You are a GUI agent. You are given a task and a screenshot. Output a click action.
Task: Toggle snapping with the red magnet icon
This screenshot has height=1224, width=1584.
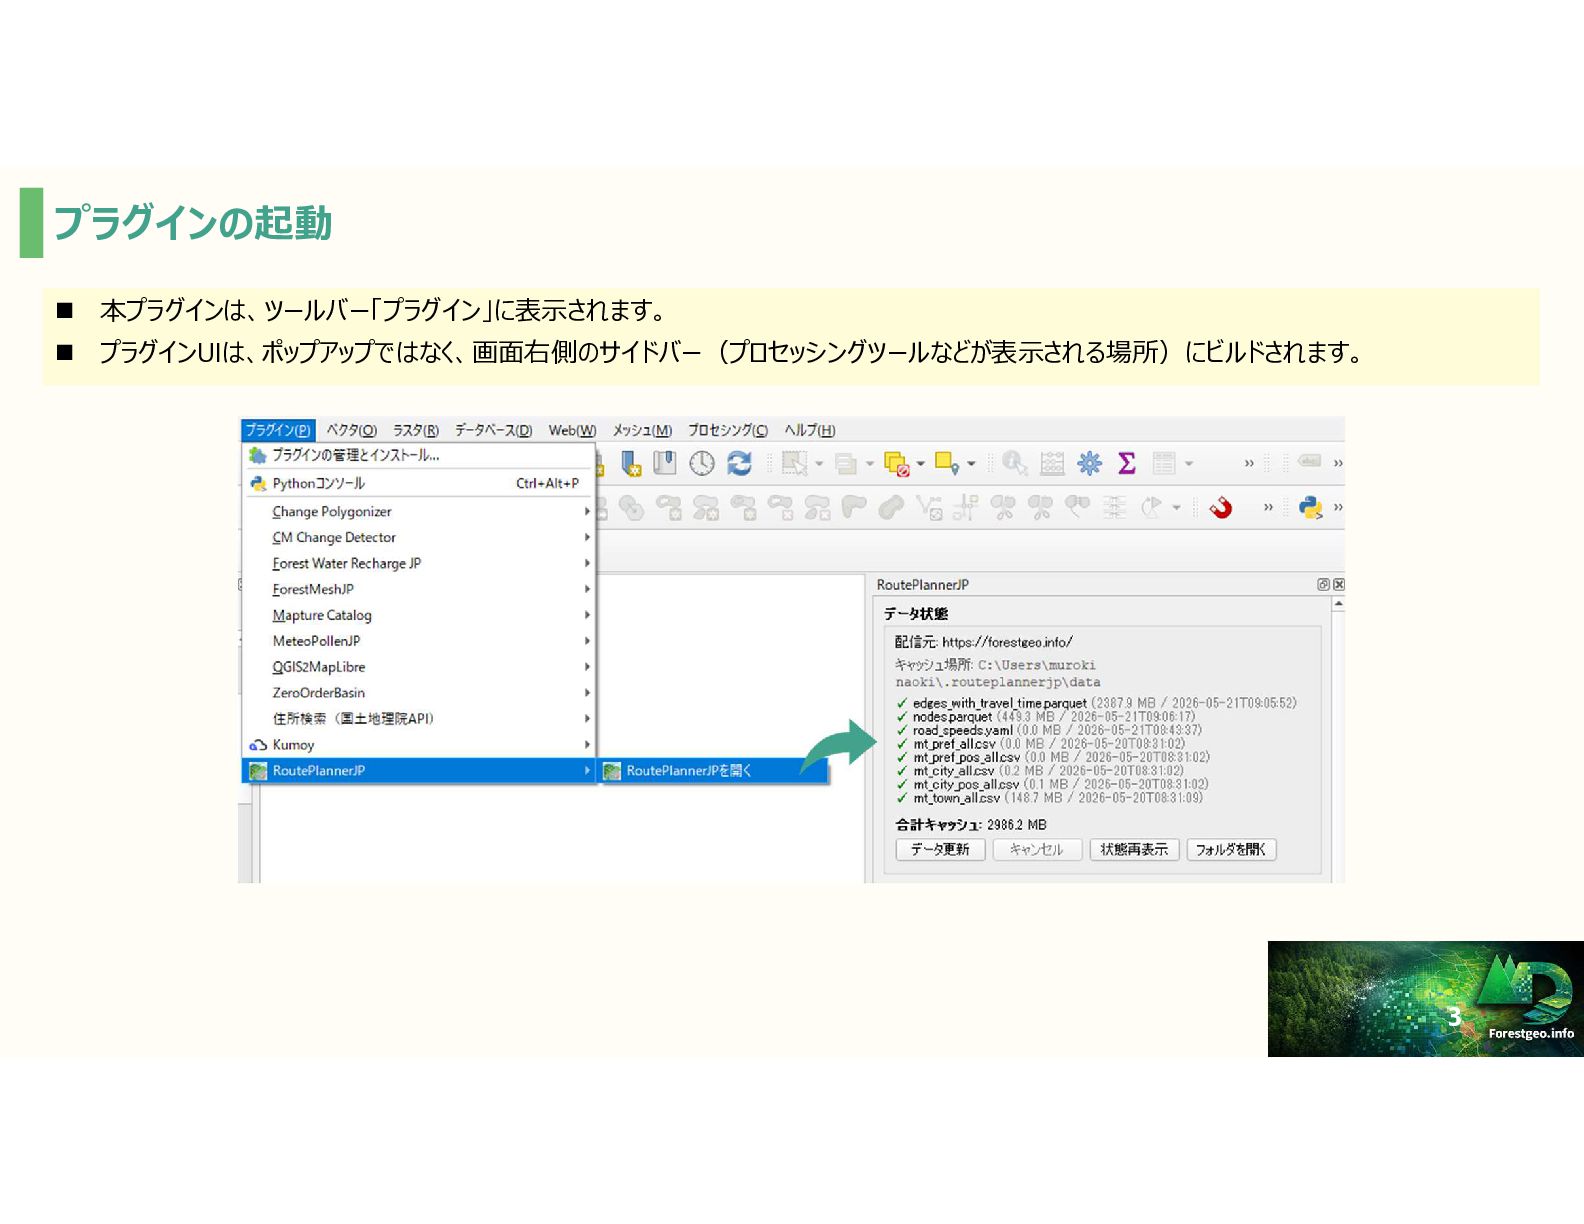coord(1221,508)
